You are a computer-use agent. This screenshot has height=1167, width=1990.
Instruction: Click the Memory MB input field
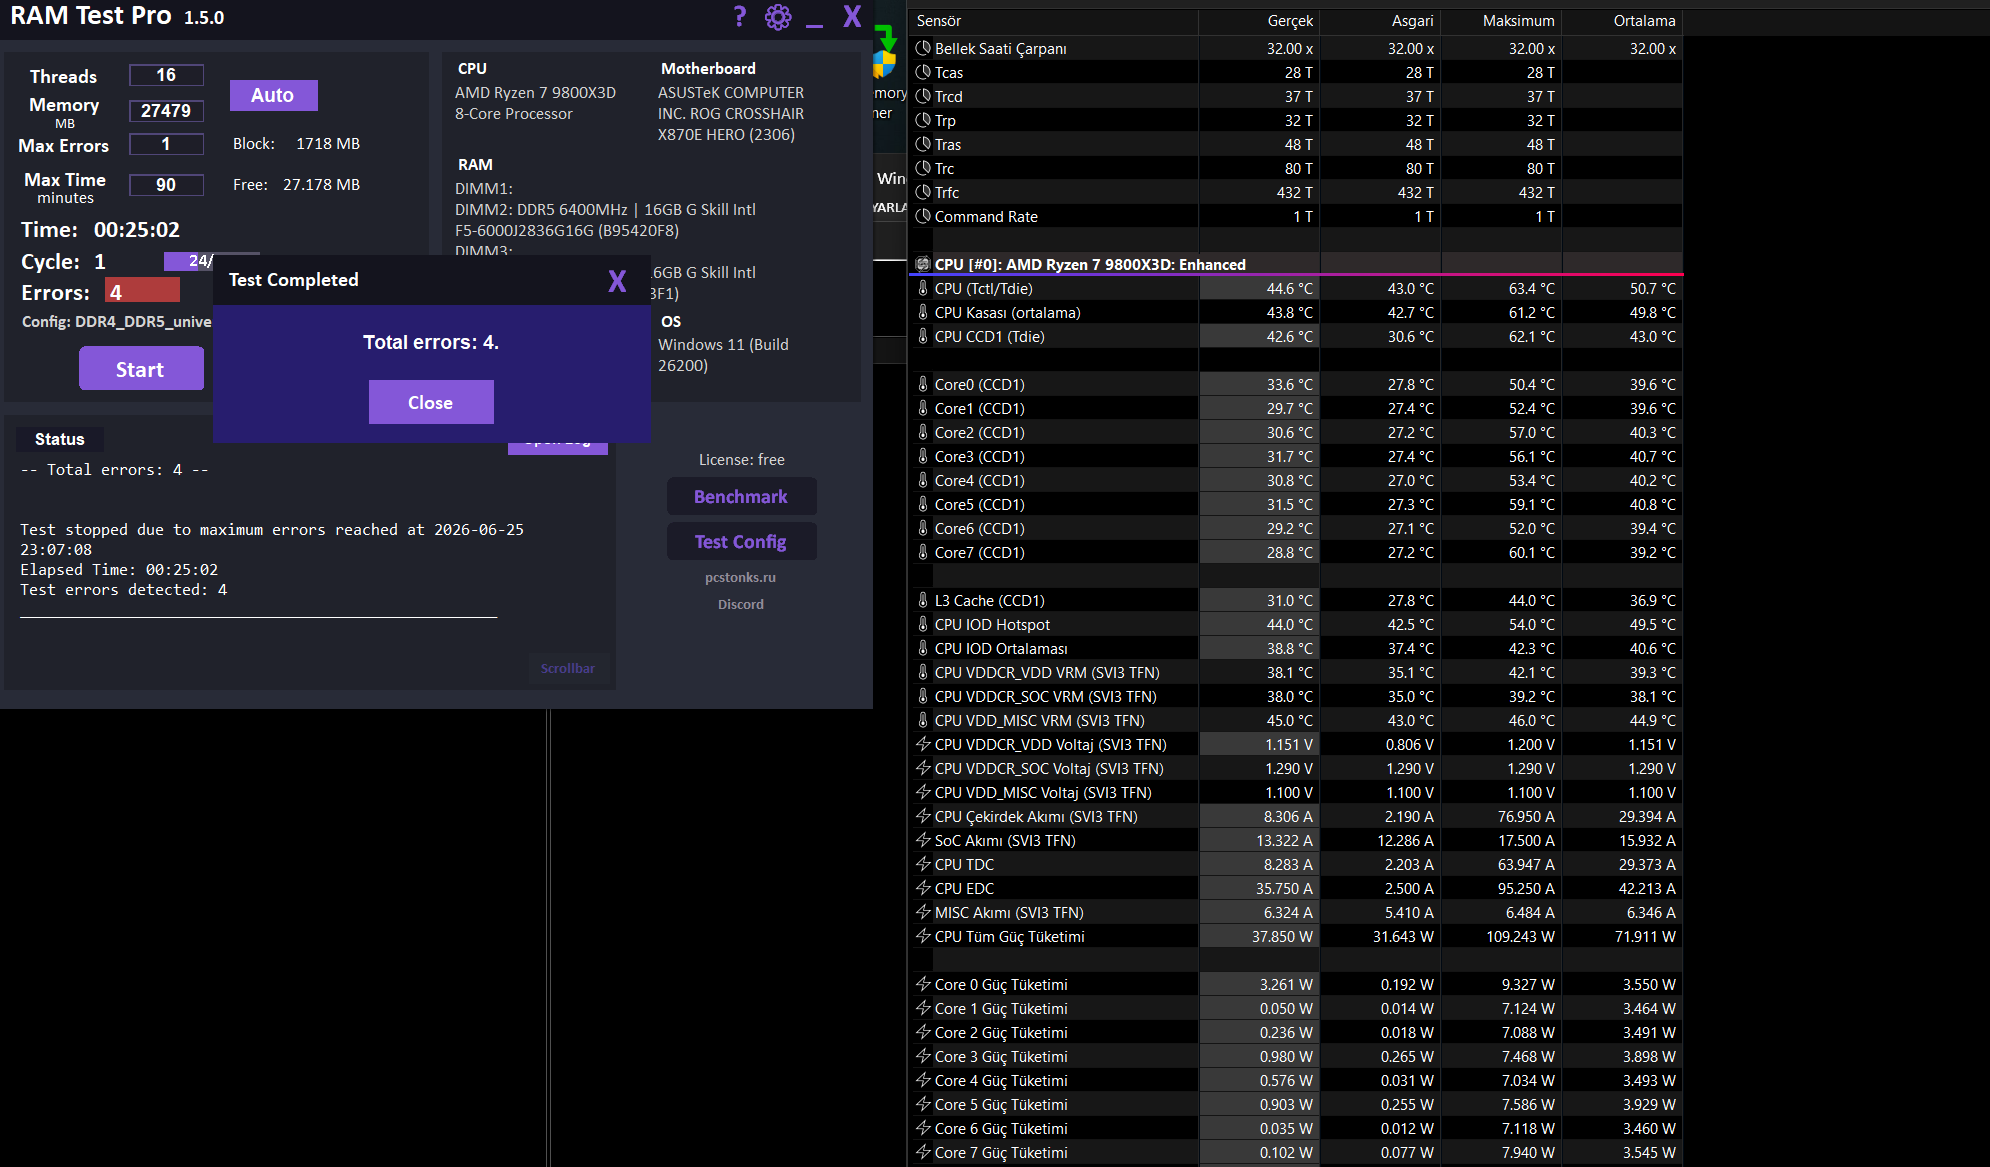coord(166,111)
